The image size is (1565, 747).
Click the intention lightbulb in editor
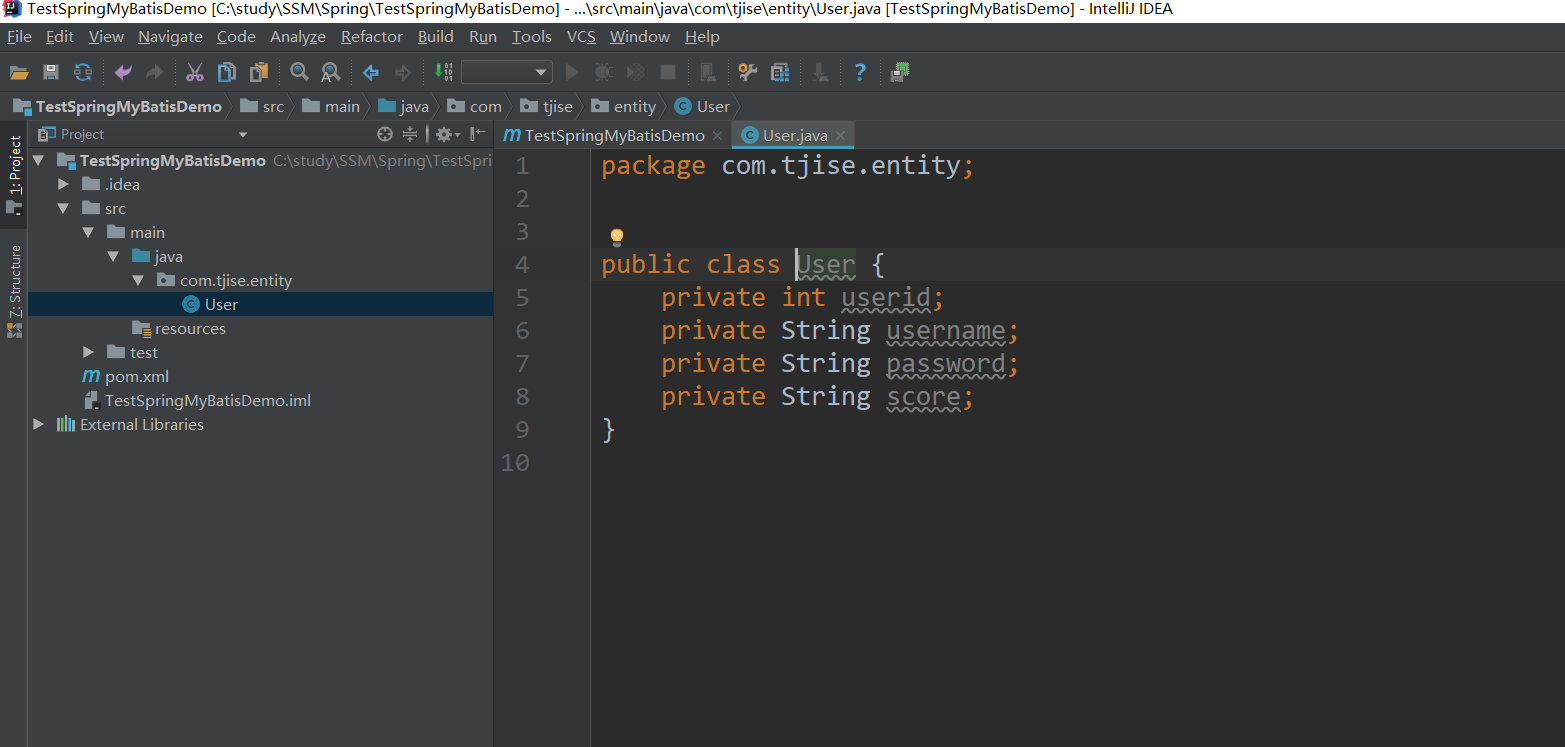point(617,236)
